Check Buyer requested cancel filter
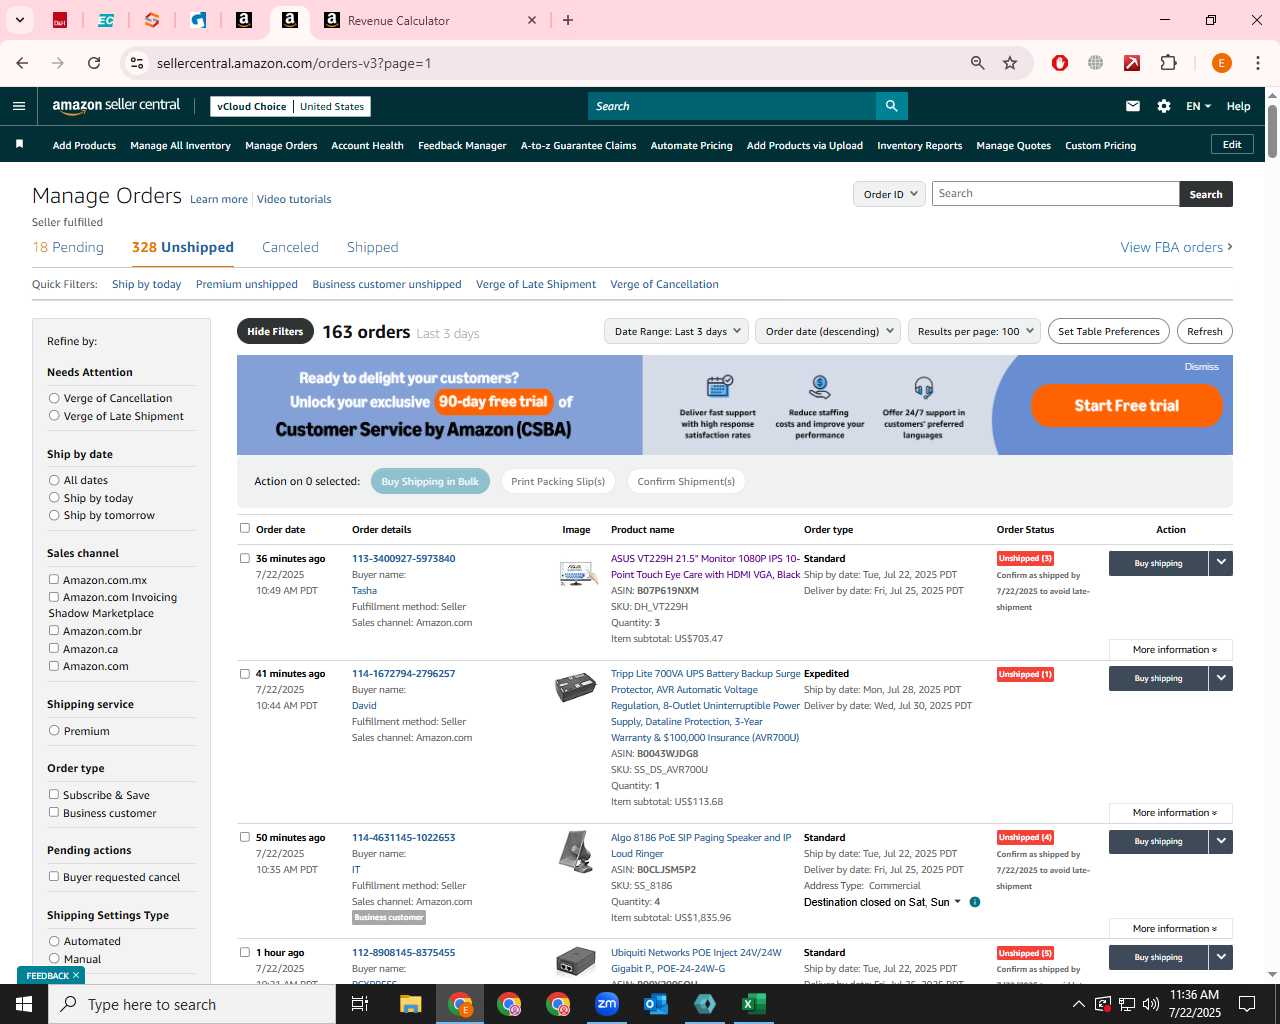Image resolution: width=1280 pixels, height=1024 pixels. click(54, 876)
